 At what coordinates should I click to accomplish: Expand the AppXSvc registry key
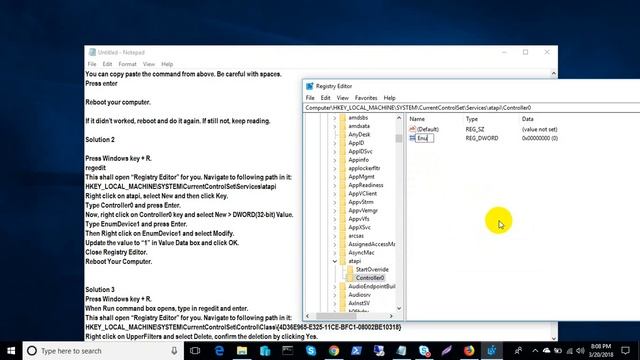(x=335, y=227)
